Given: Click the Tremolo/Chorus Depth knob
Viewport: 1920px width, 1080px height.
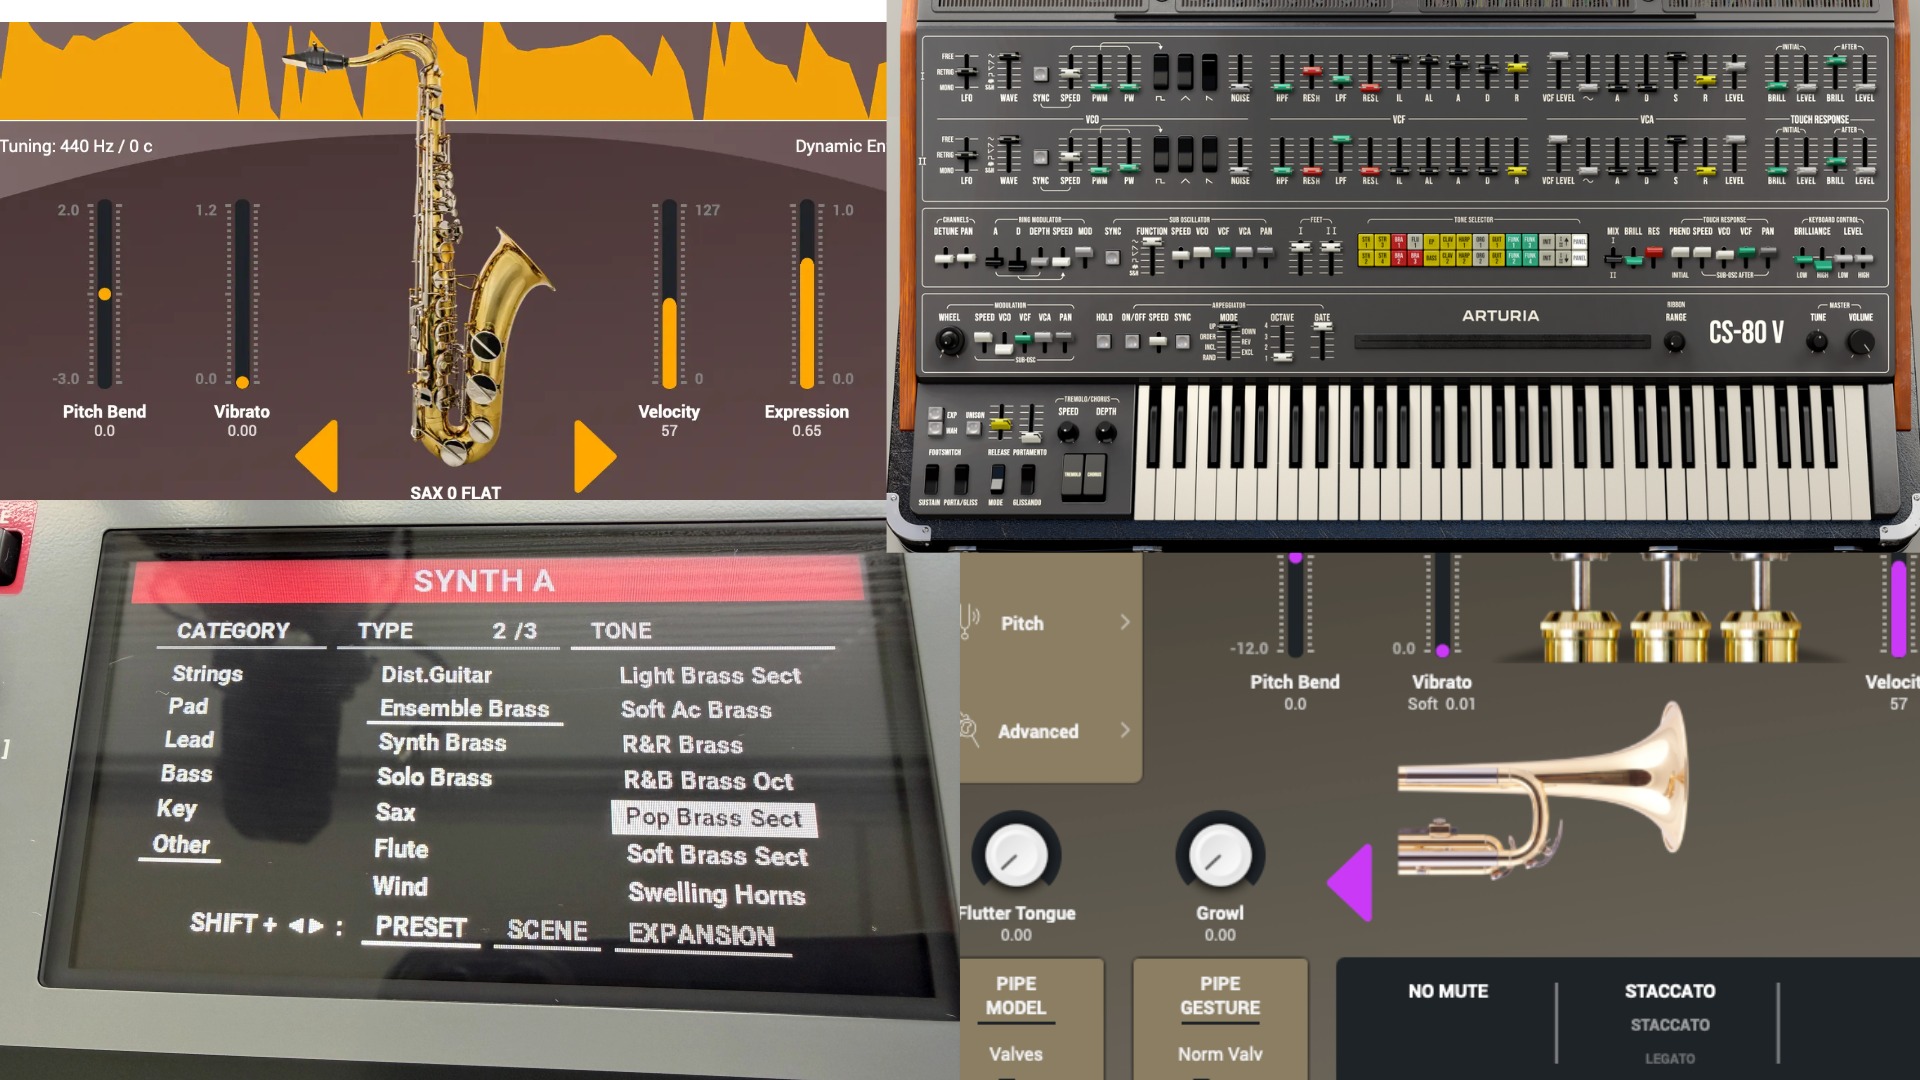Looking at the screenshot, I should pyautogui.click(x=1105, y=432).
